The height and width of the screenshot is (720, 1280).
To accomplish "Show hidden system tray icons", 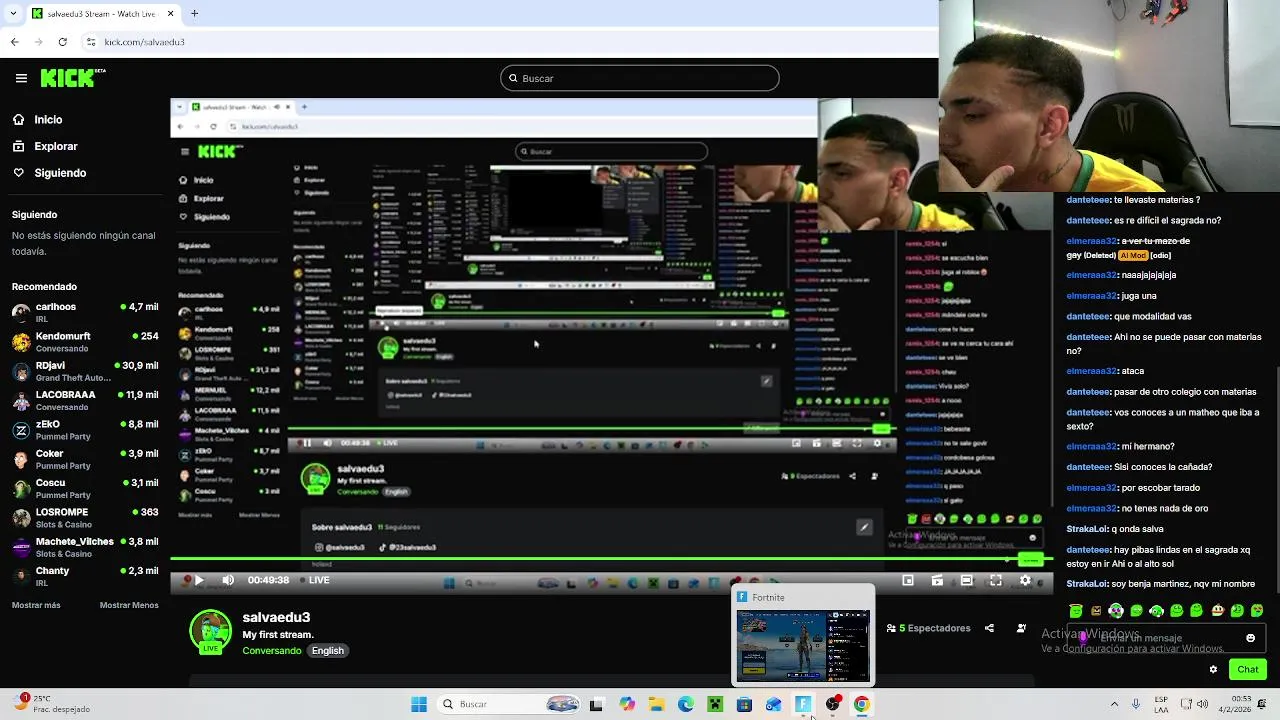I will (x=1114, y=704).
